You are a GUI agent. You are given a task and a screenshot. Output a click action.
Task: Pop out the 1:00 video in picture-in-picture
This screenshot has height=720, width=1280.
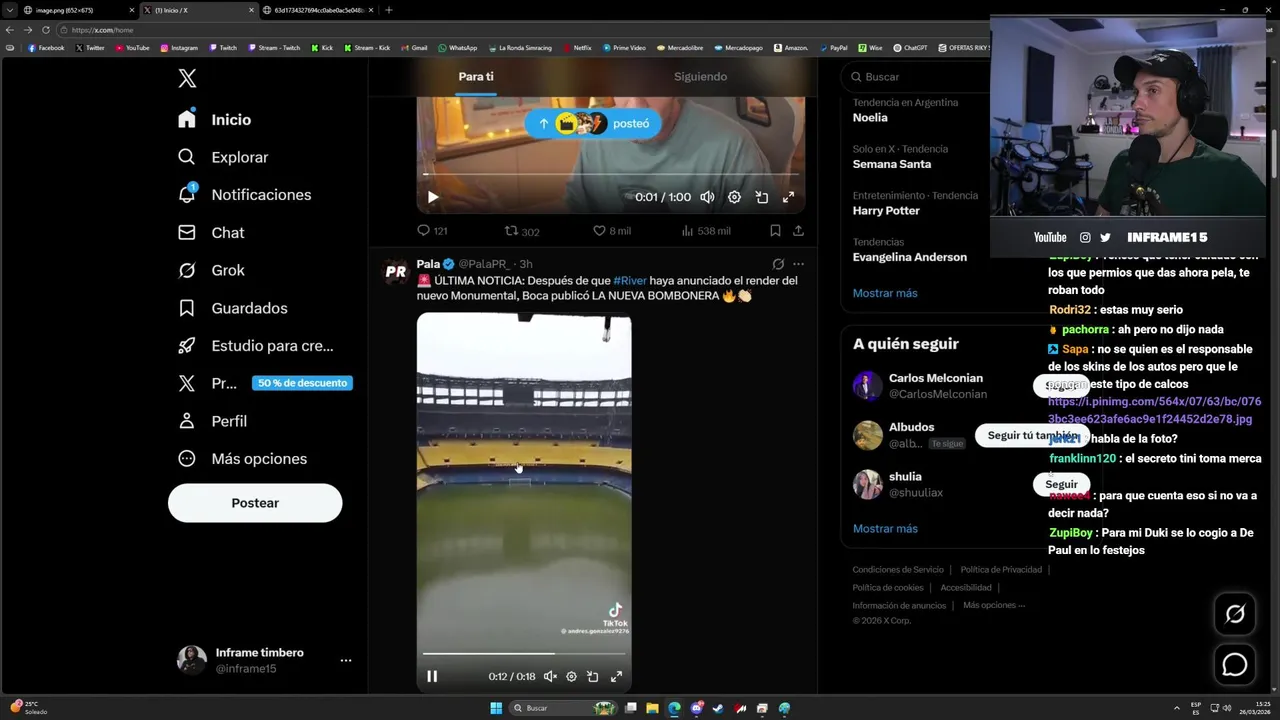pos(761,198)
